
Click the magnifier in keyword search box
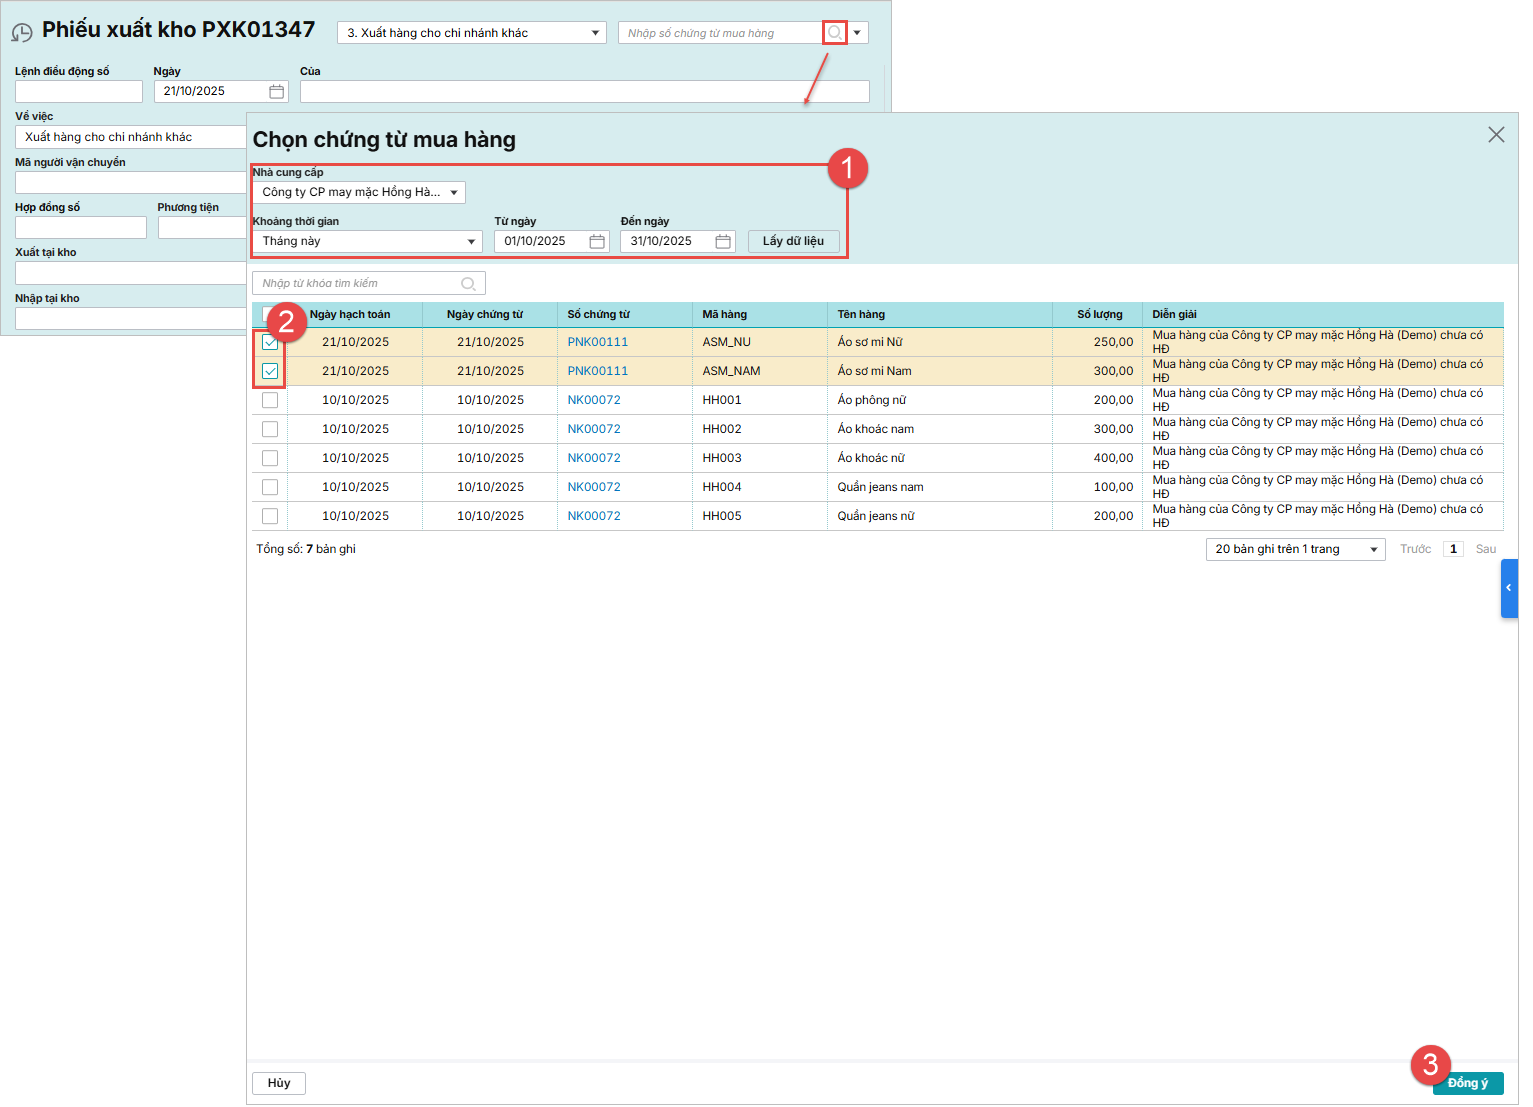pos(468,284)
